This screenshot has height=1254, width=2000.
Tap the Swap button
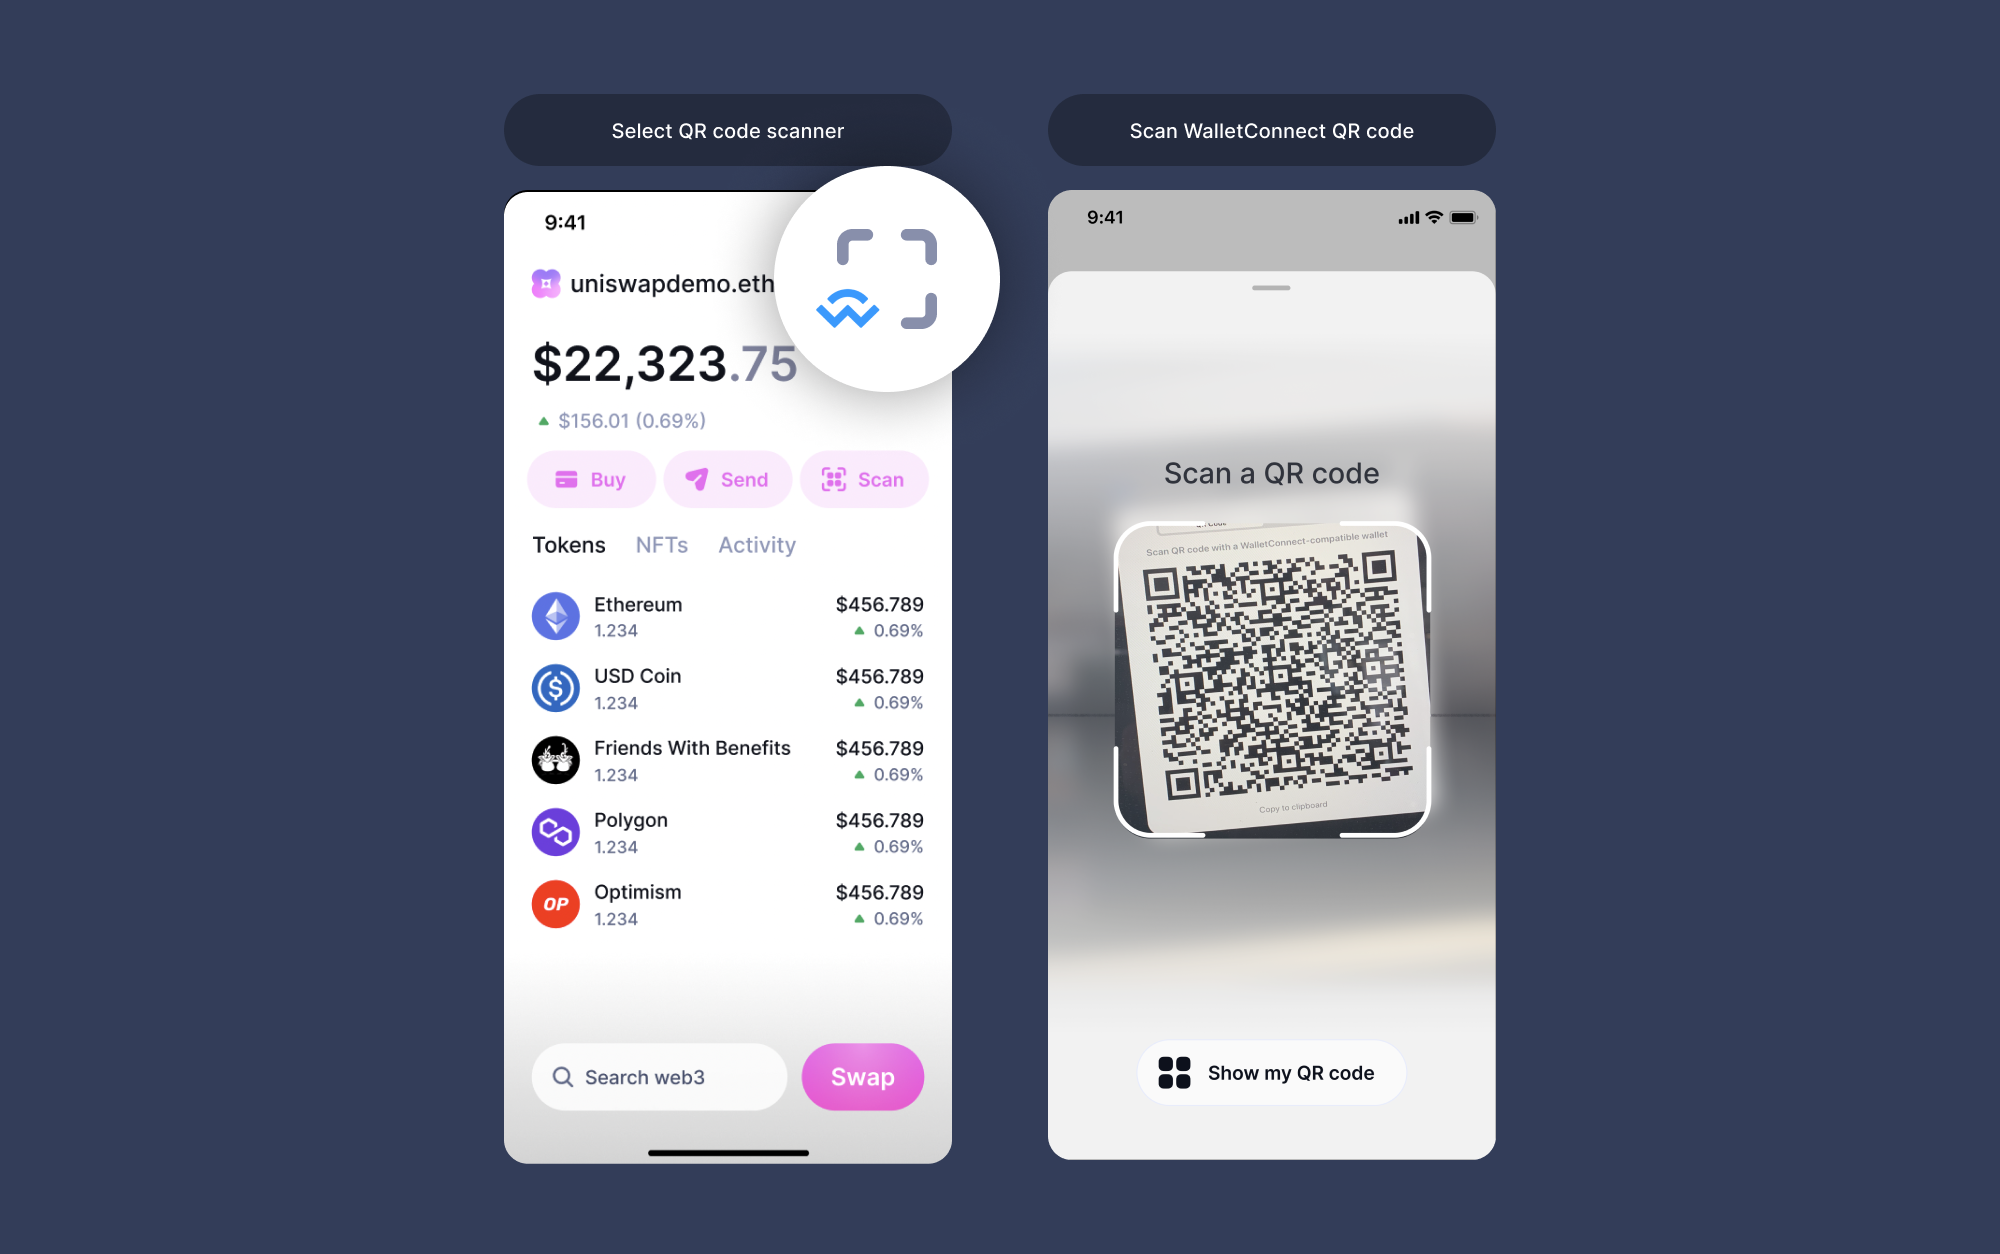[864, 1076]
